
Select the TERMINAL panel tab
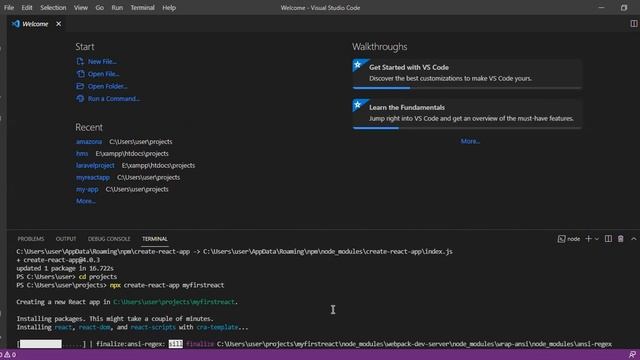[x=155, y=239]
